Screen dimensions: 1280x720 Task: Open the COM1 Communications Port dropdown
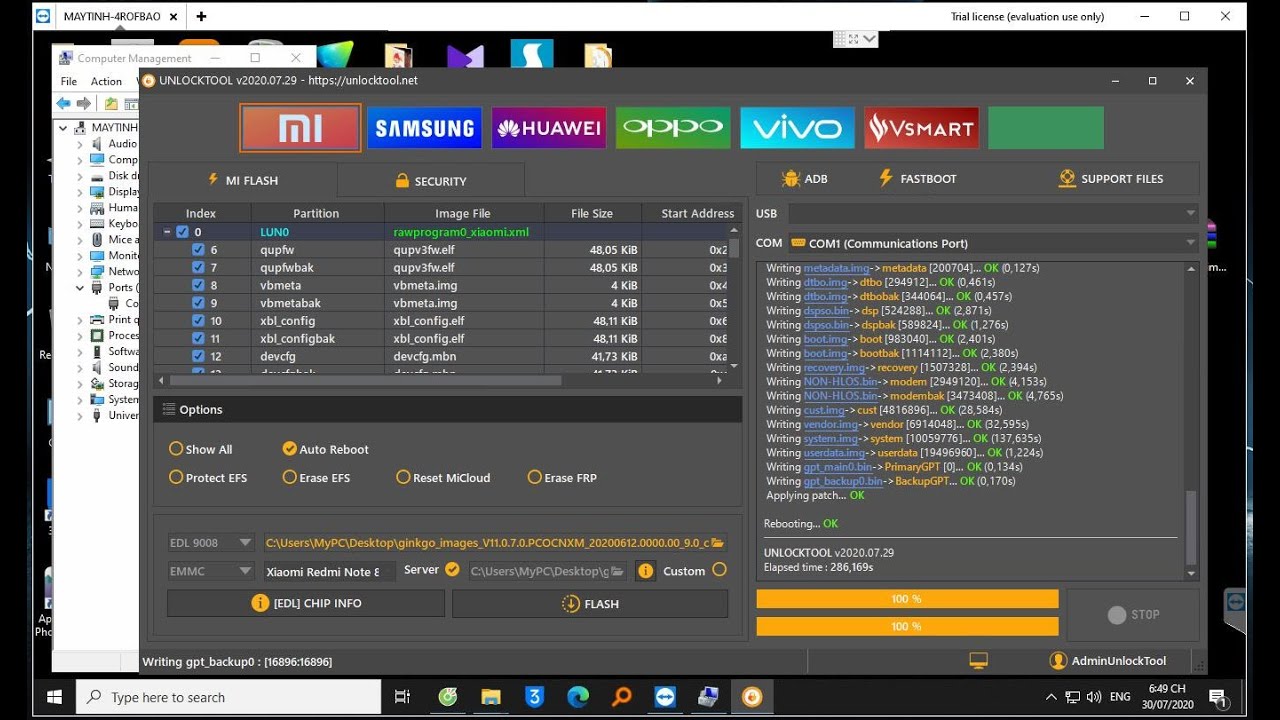(x=993, y=243)
